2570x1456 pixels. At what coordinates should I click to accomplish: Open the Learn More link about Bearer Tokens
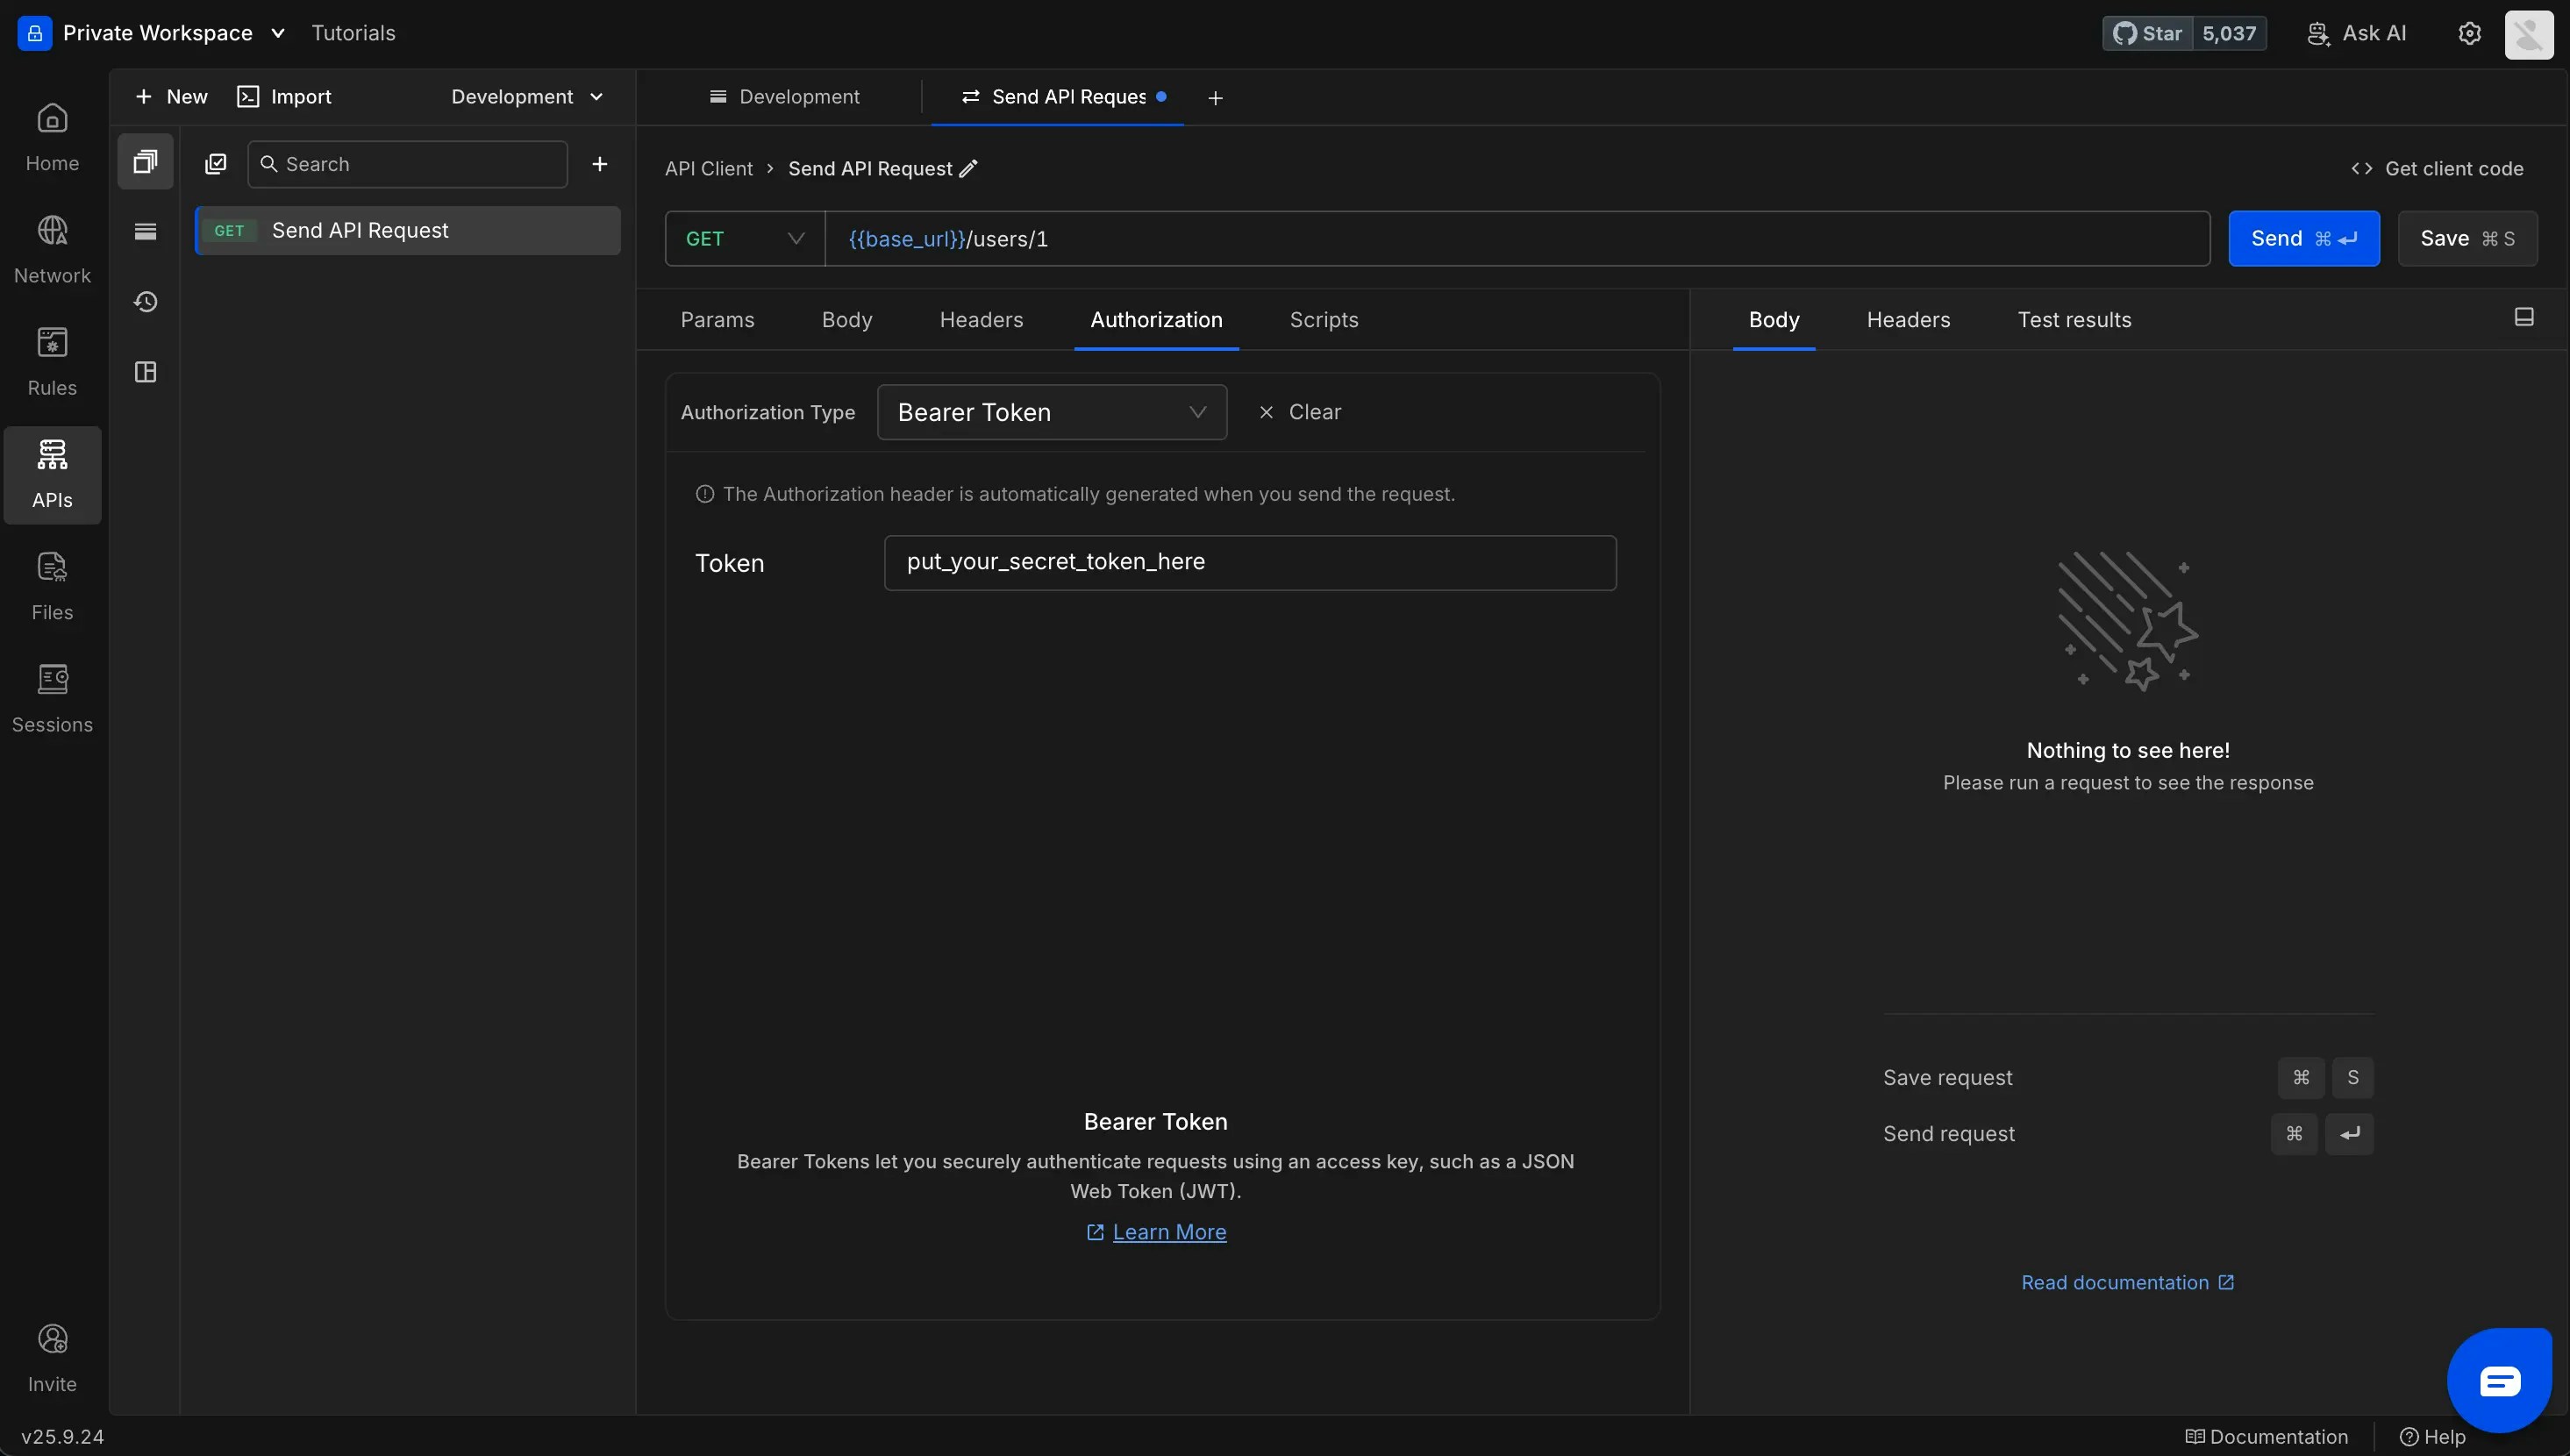[x=1168, y=1232]
